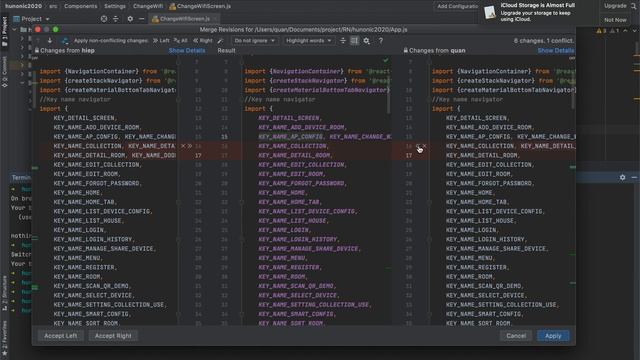Viewport: 640px width, 360px height.
Task: Toggle synchronize scrolling icon
Action: point(354,40)
